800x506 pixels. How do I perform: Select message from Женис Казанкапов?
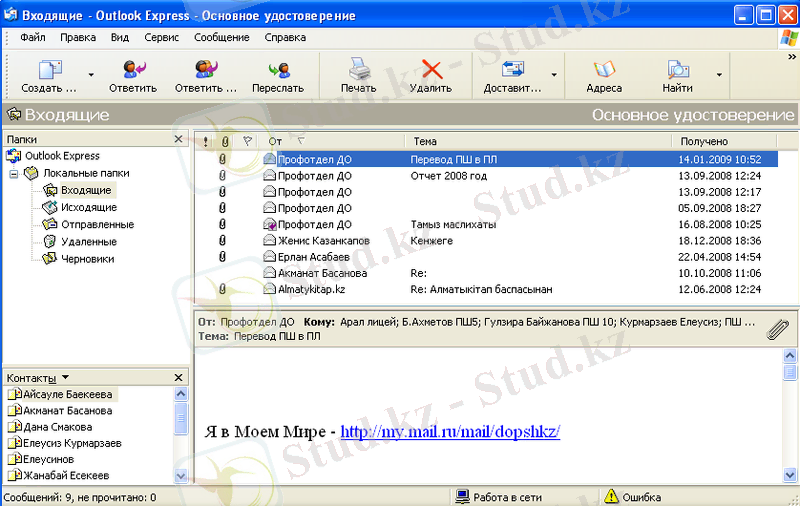(323, 241)
